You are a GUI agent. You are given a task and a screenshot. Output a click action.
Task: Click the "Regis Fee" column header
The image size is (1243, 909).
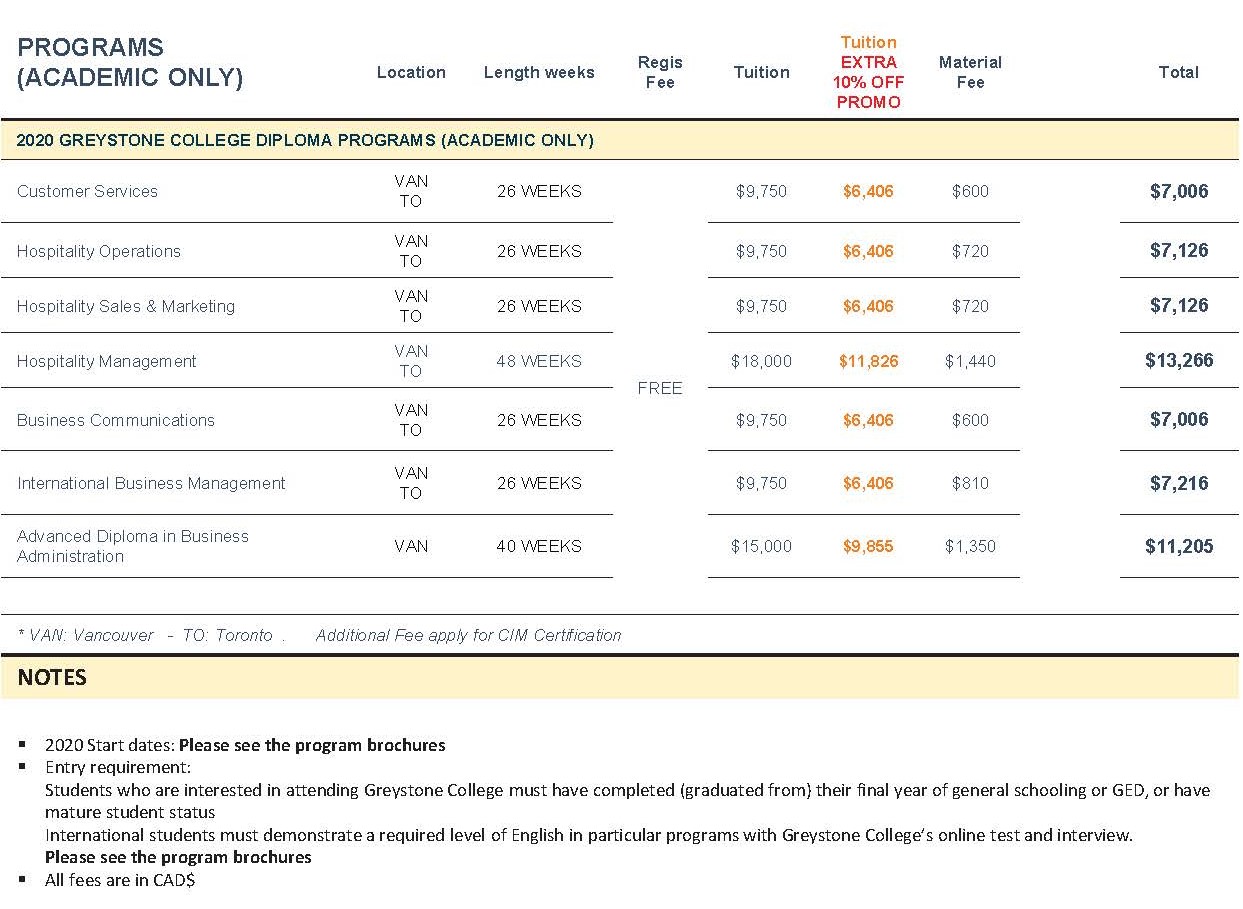click(660, 72)
